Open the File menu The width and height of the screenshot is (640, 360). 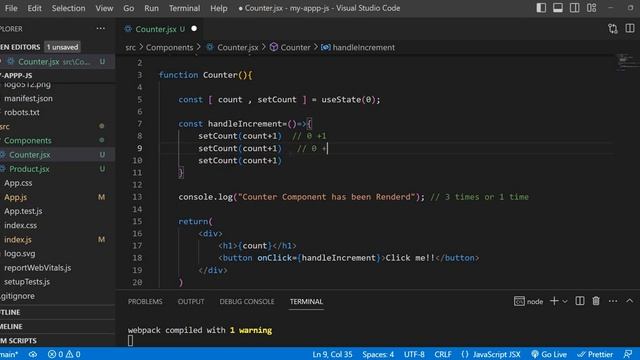11,8
